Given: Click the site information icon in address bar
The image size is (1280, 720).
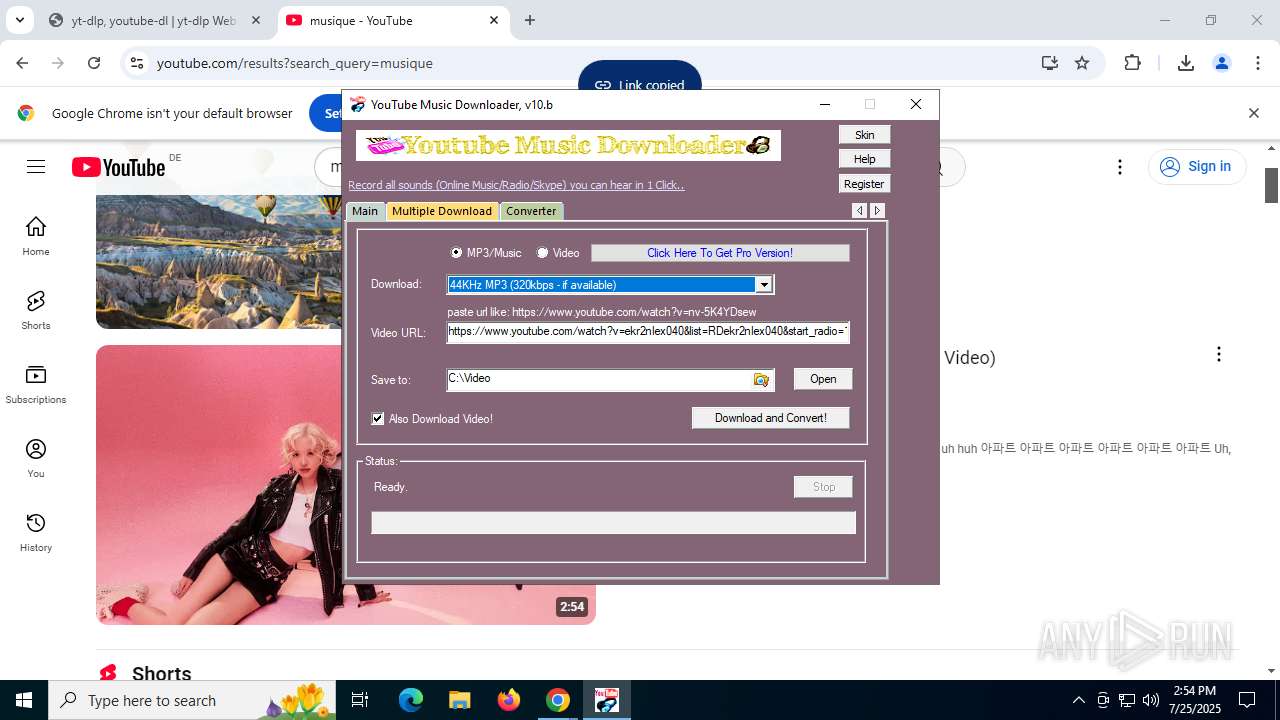Looking at the screenshot, I should (x=137, y=63).
